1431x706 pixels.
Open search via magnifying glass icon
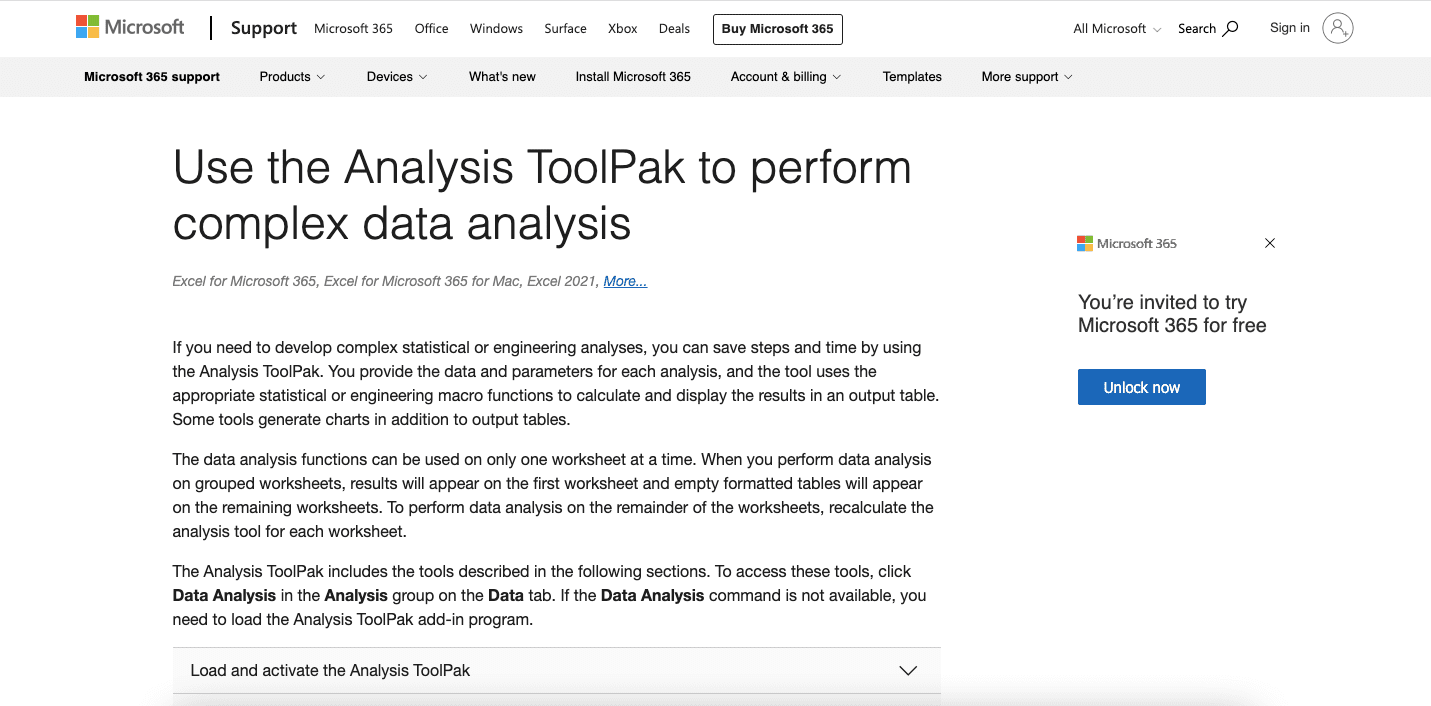[x=1230, y=28]
